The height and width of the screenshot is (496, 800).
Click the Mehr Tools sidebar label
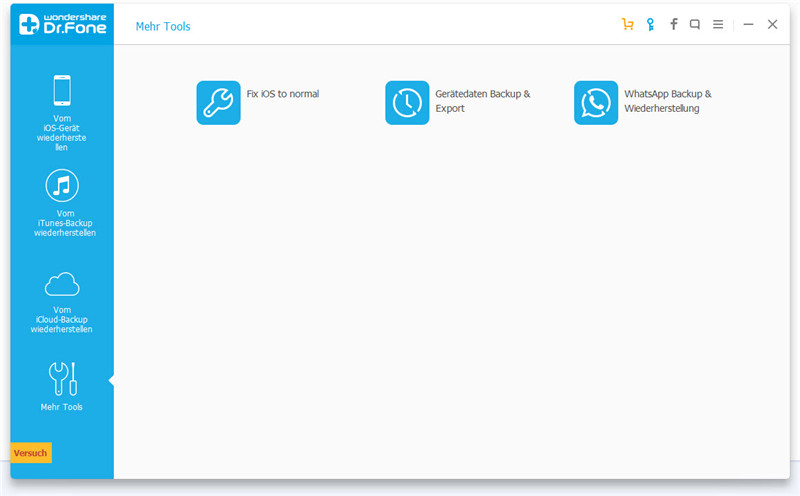[x=62, y=407]
